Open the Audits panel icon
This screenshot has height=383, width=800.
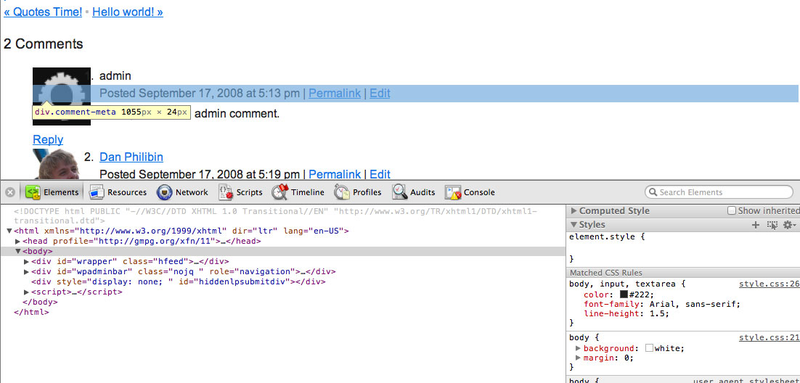point(399,192)
